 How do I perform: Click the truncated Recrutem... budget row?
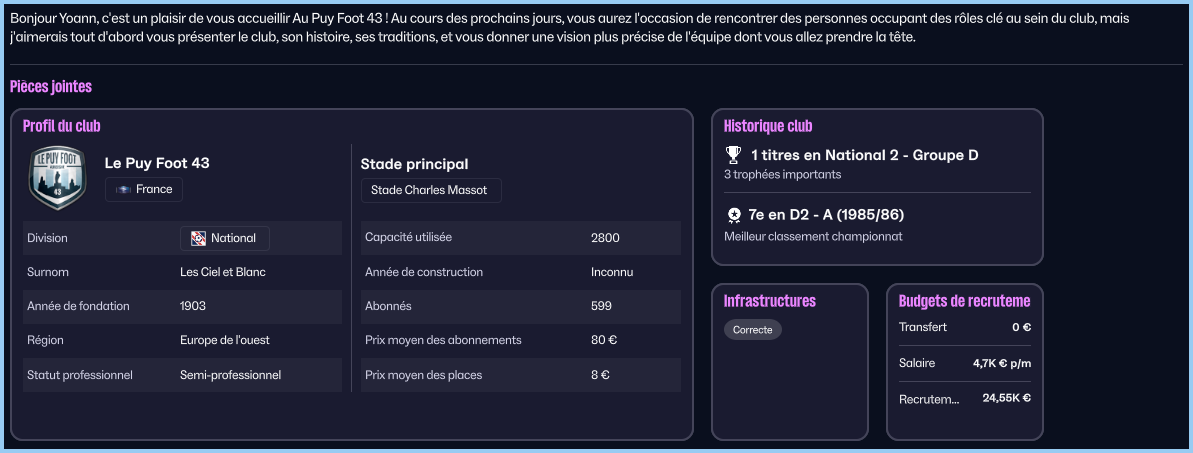click(964, 398)
